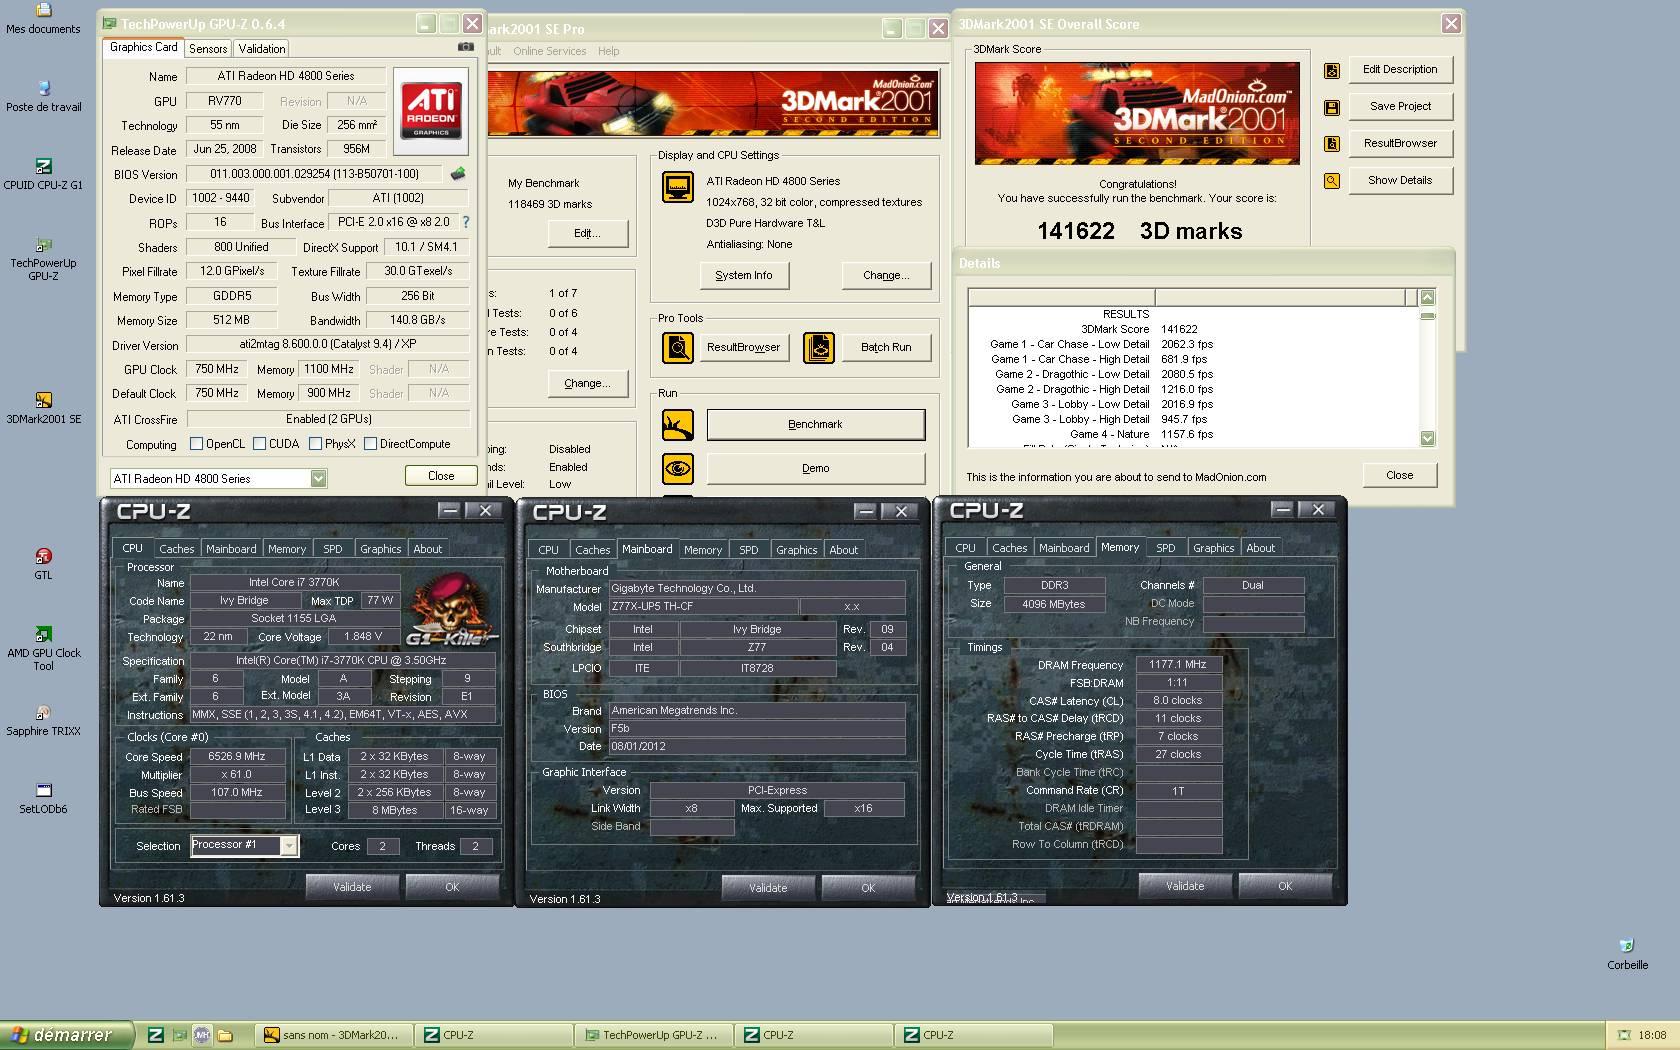Click Validate in the Memory CPU-Z window
Screen dimensions: 1680x1050
click(1185, 886)
